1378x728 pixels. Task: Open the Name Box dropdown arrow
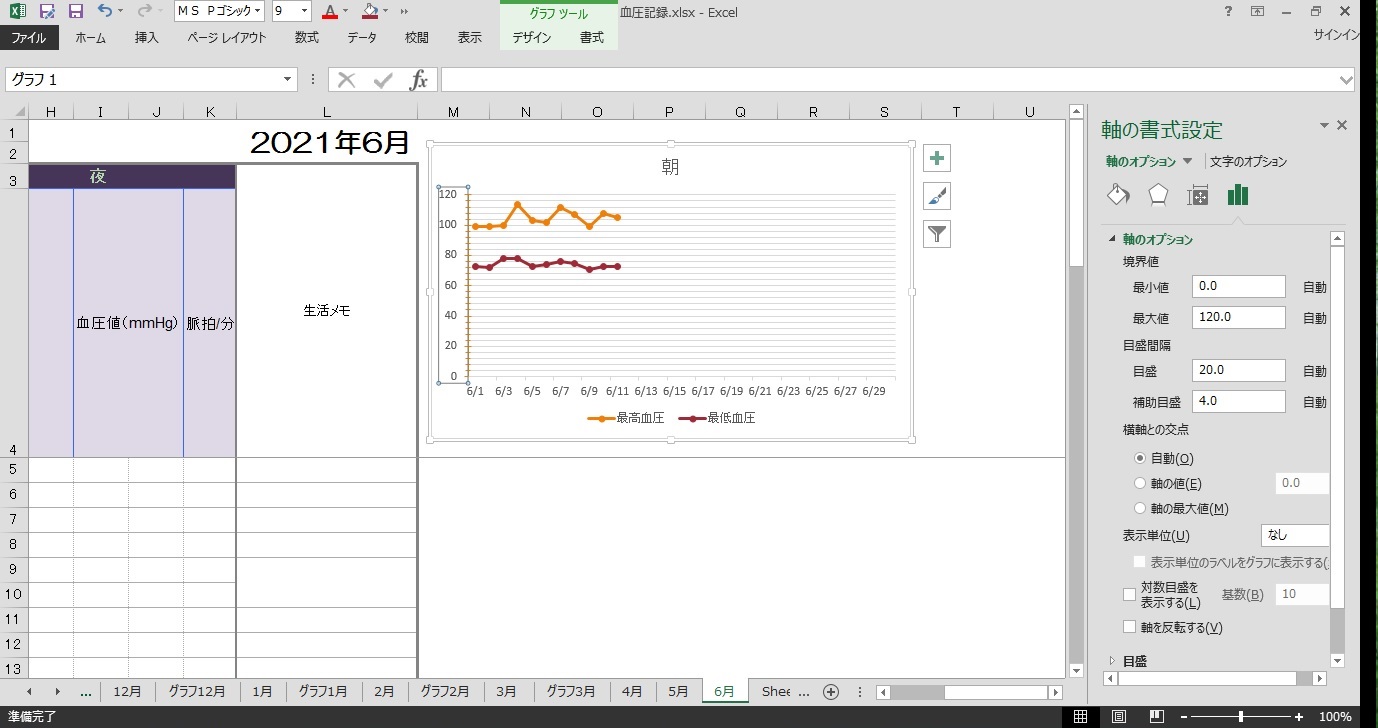[288, 80]
